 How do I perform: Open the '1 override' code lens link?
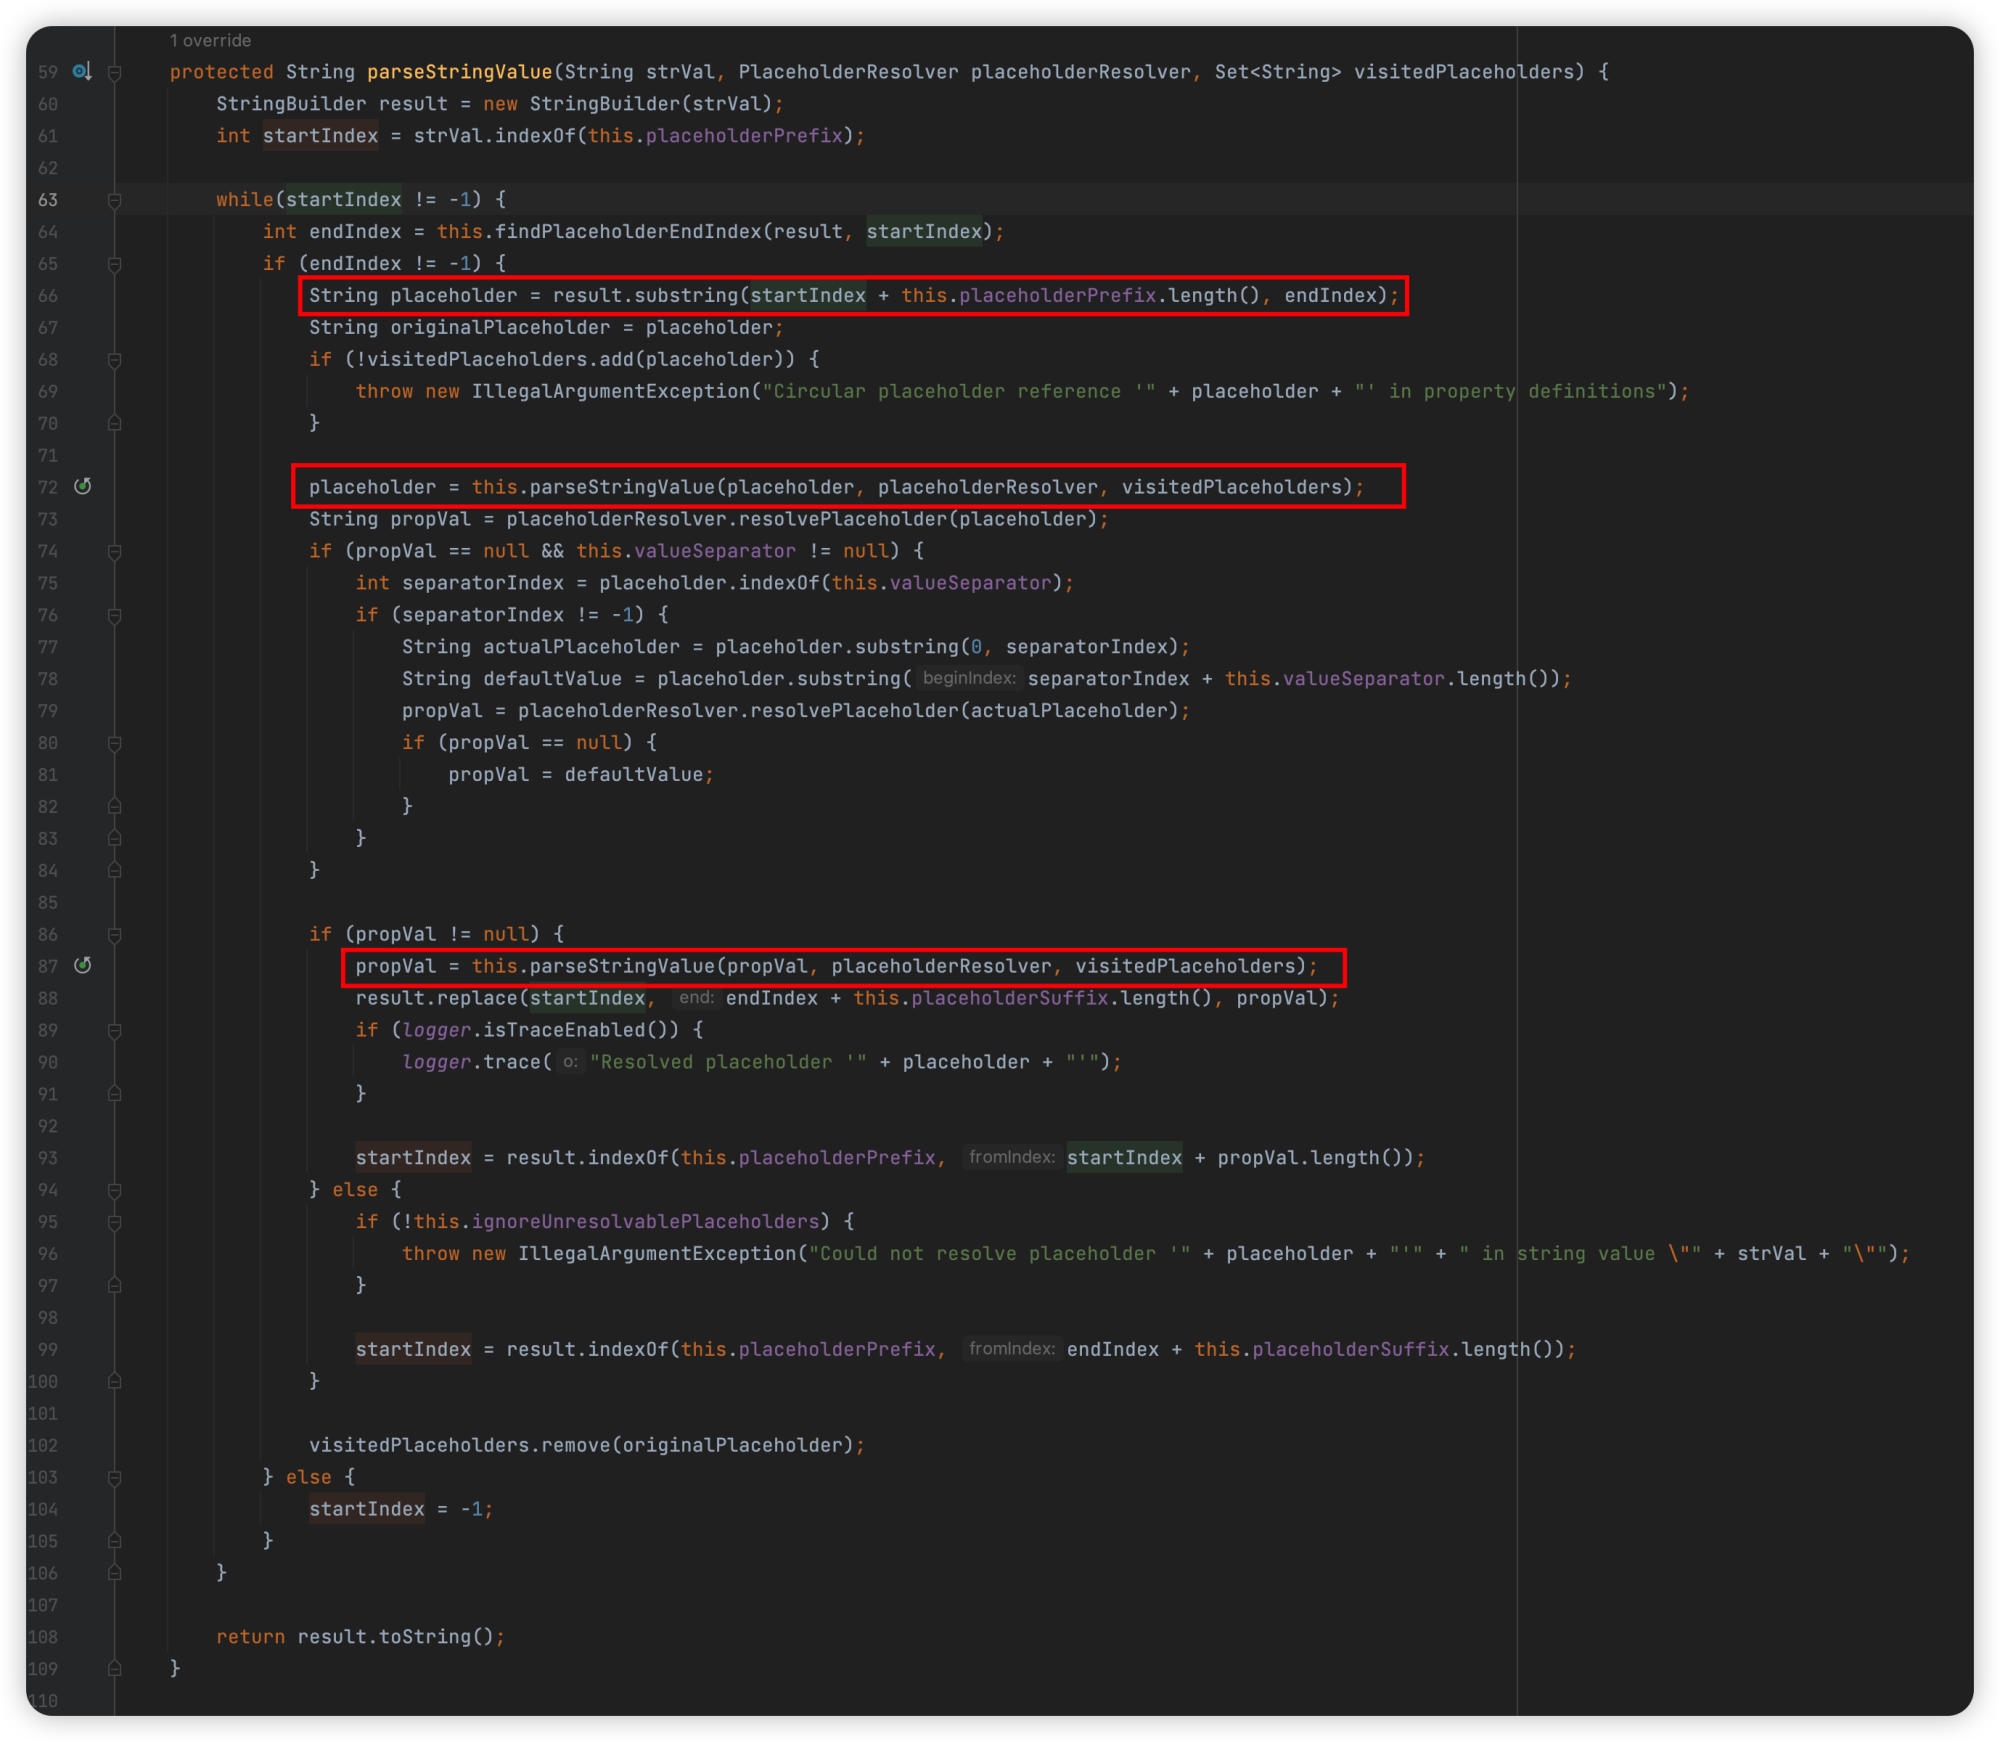[x=210, y=40]
